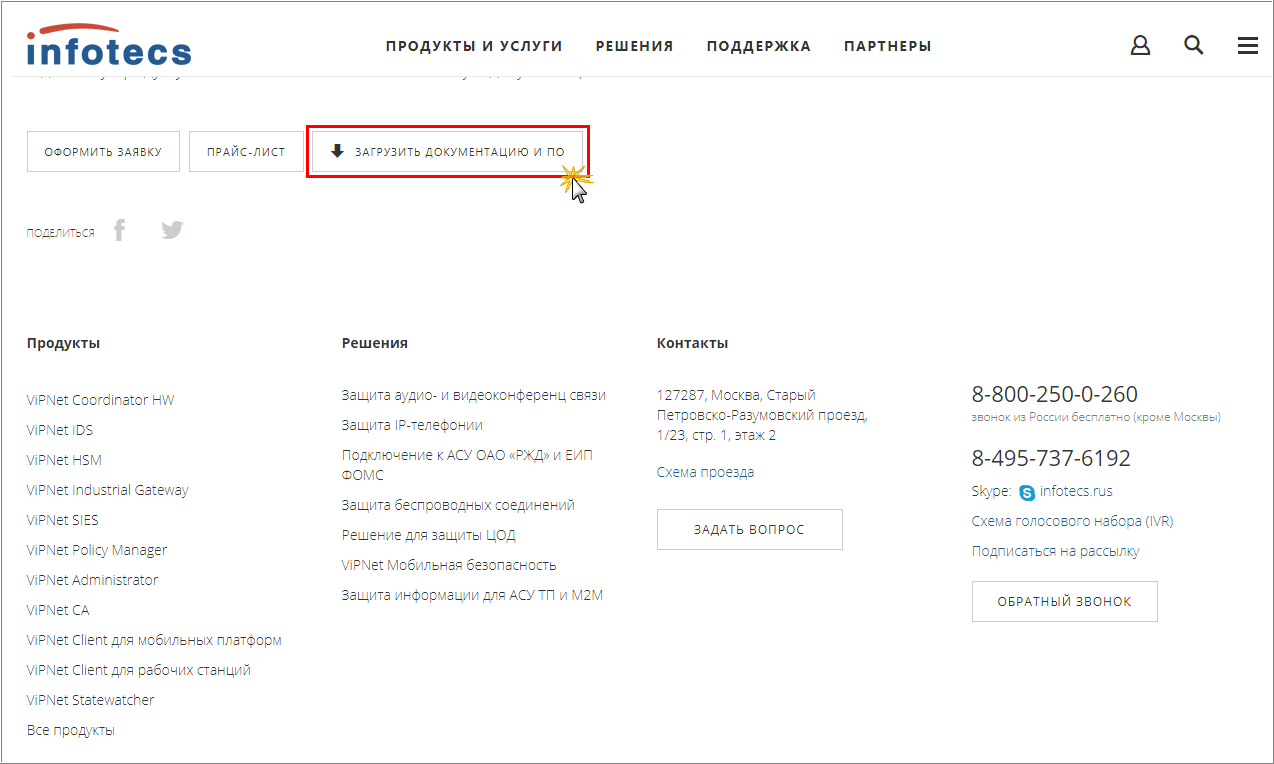Follow the Схема проезда link
1274x764 pixels.
(x=705, y=472)
